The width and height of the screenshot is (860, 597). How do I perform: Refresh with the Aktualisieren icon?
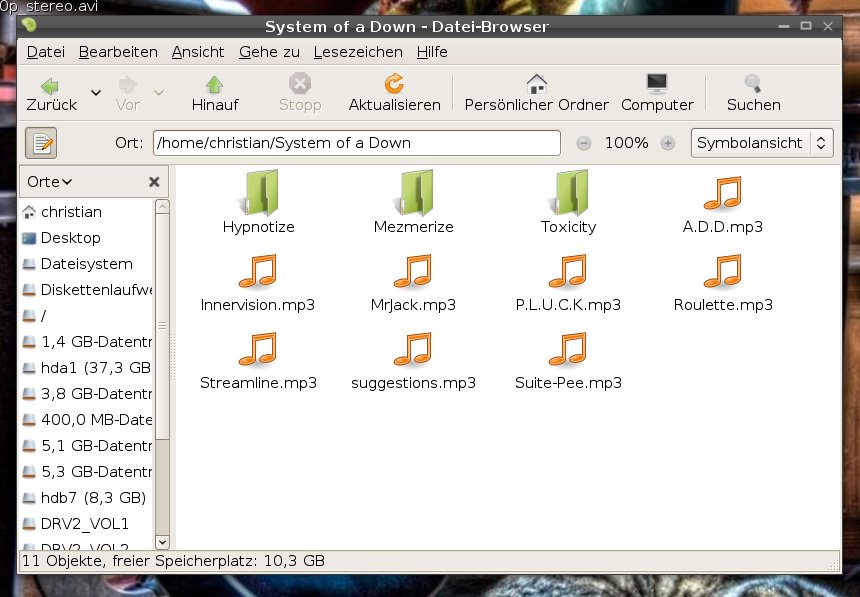(x=394, y=84)
